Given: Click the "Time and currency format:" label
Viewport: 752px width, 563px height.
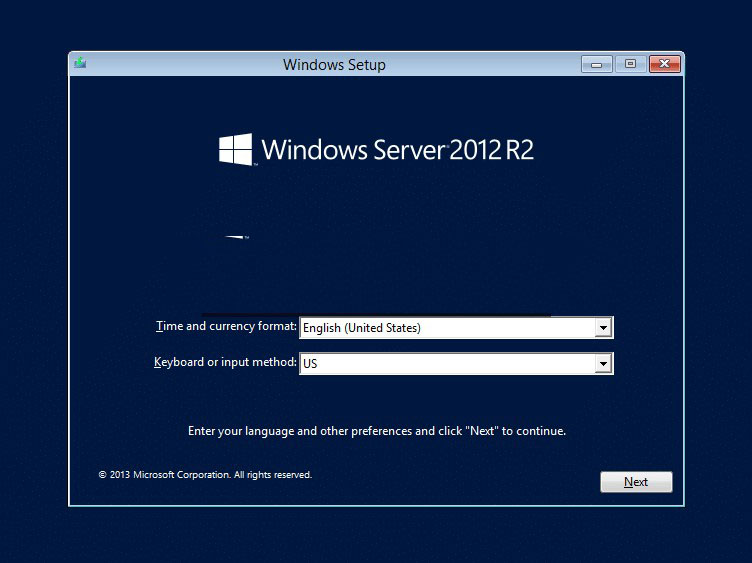Looking at the screenshot, I should (x=226, y=326).
